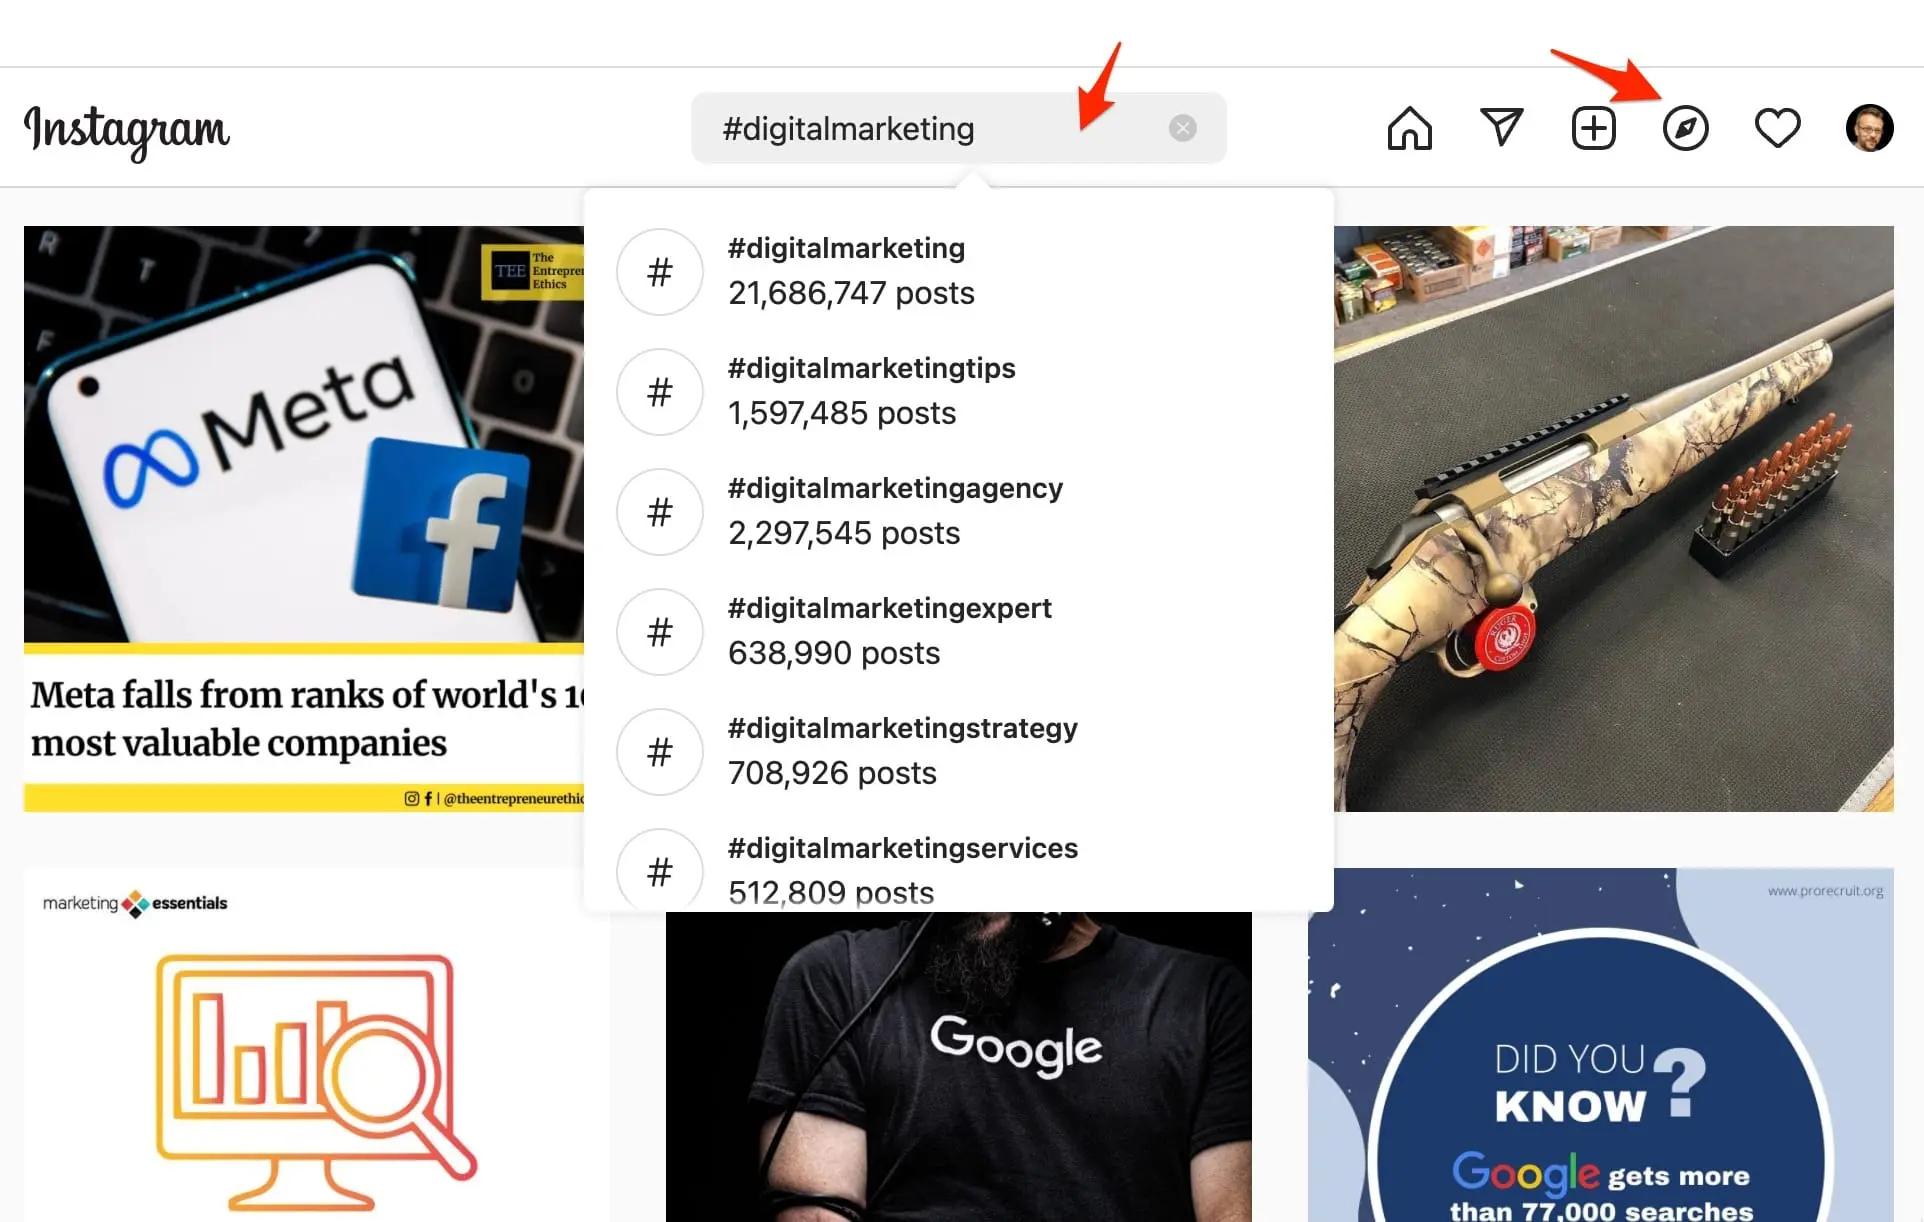Open the profile avatar menu
The height and width of the screenshot is (1222, 1924).
coord(1868,128)
